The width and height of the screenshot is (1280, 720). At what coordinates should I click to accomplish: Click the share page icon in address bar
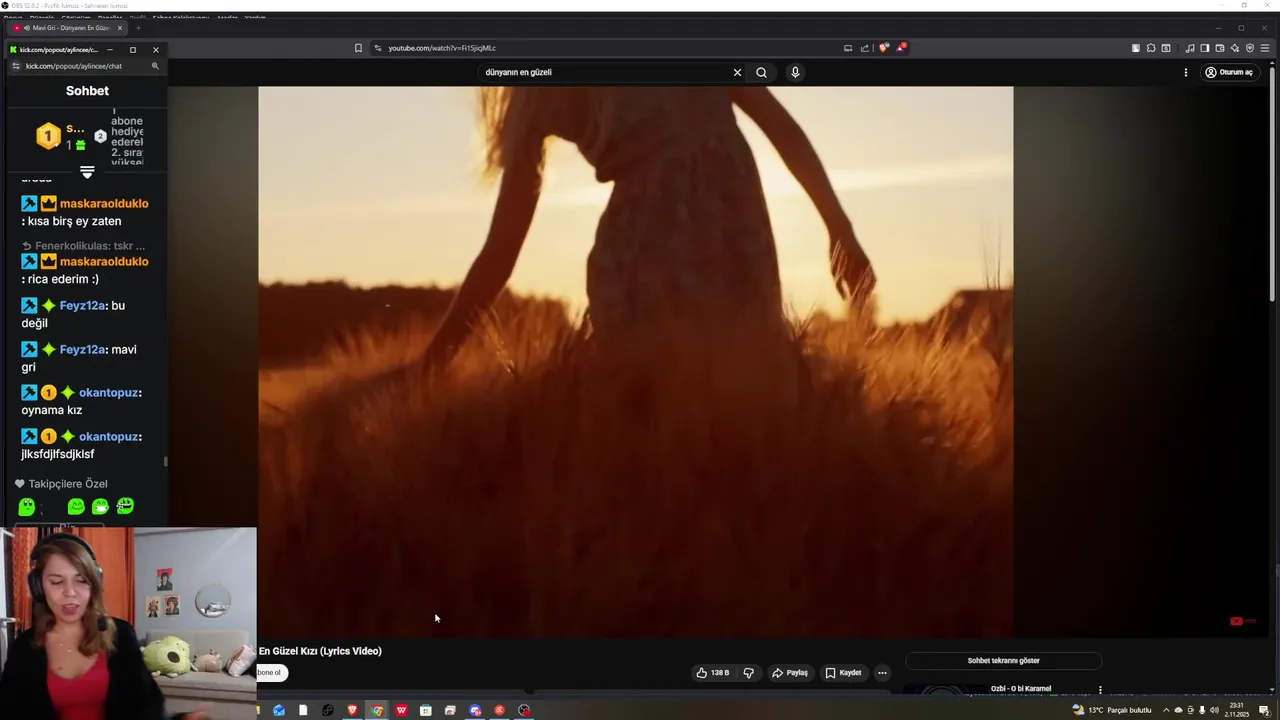click(865, 48)
